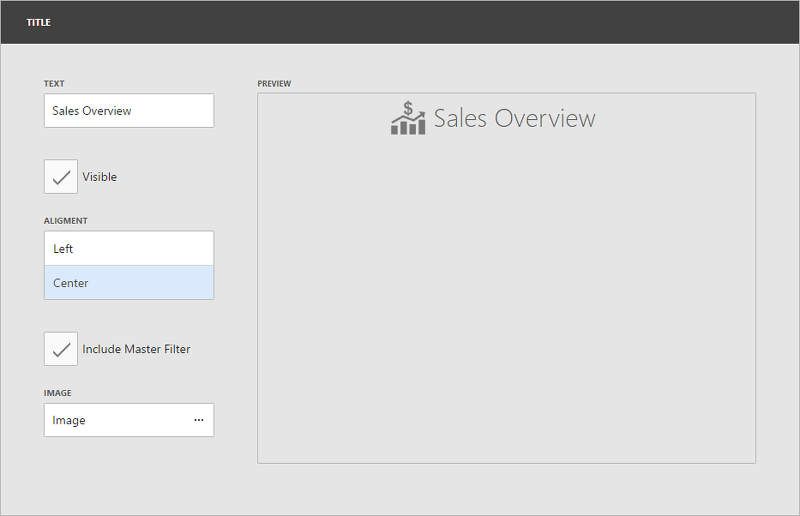
Task: Select the Sales Overview heading in preview
Action: click(514, 119)
